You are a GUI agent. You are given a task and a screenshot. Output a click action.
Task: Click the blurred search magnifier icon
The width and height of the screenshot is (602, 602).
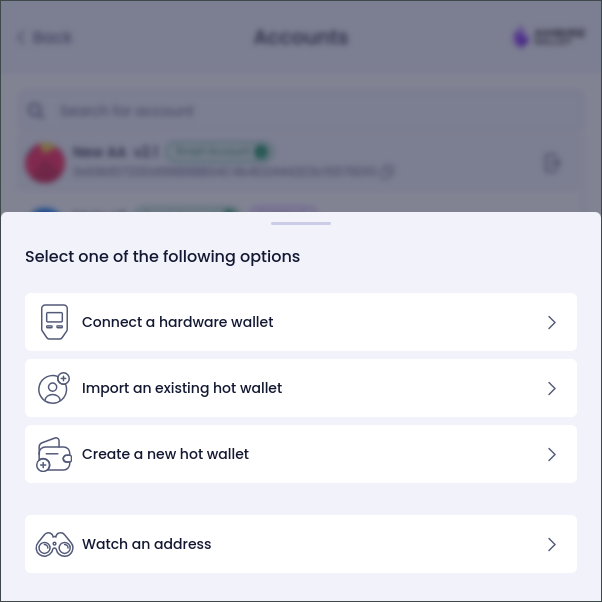[36, 111]
